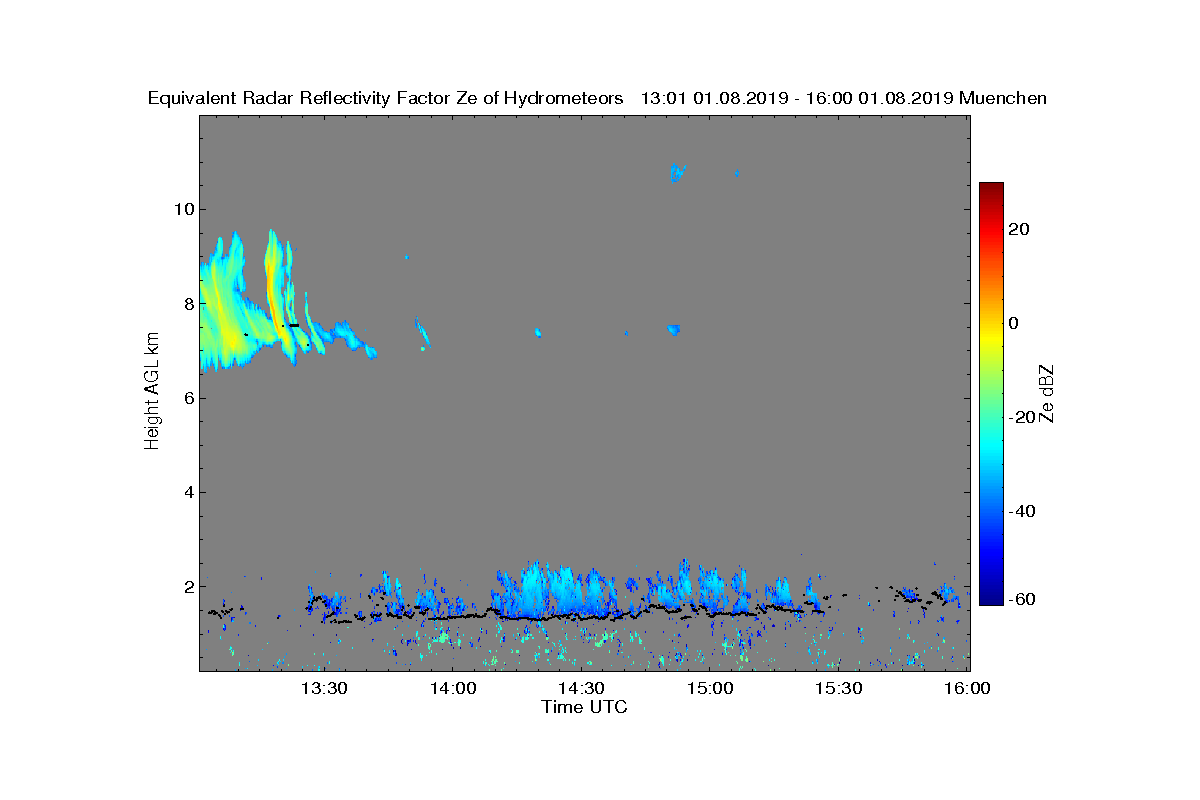This screenshot has height=800, width=1200.
Task: Click the 14:00 time tick label
Action: click(451, 688)
